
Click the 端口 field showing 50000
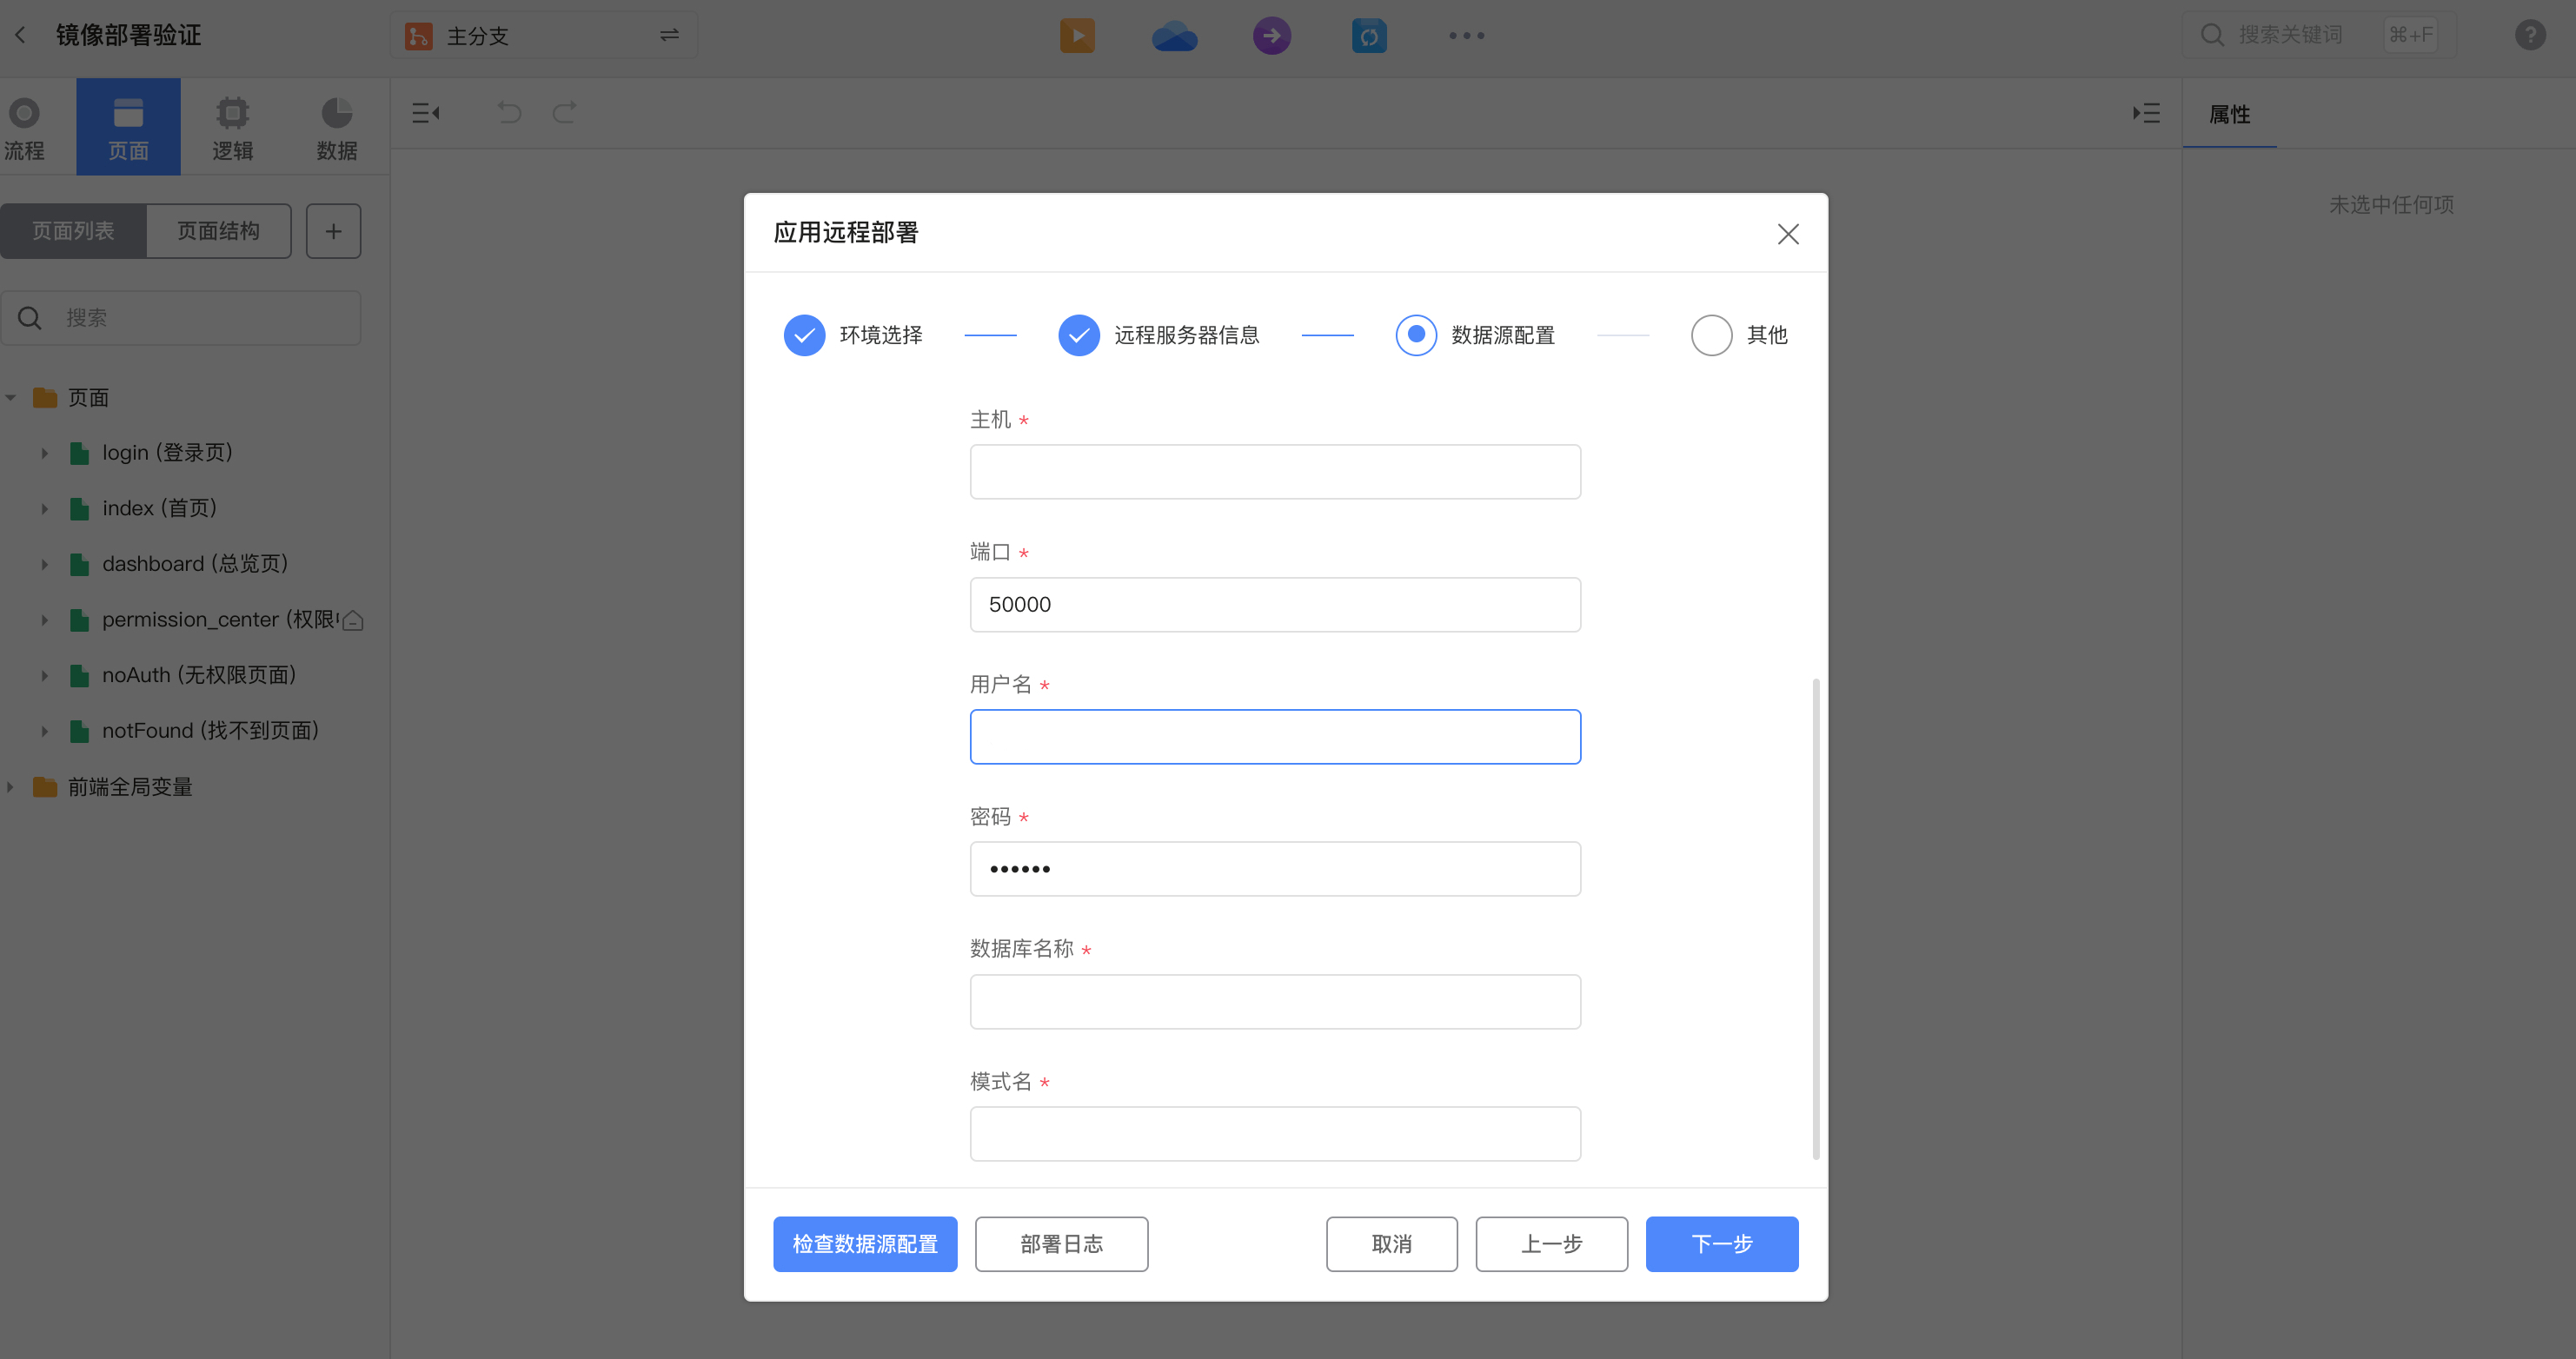pyautogui.click(x=1275, y=605)
